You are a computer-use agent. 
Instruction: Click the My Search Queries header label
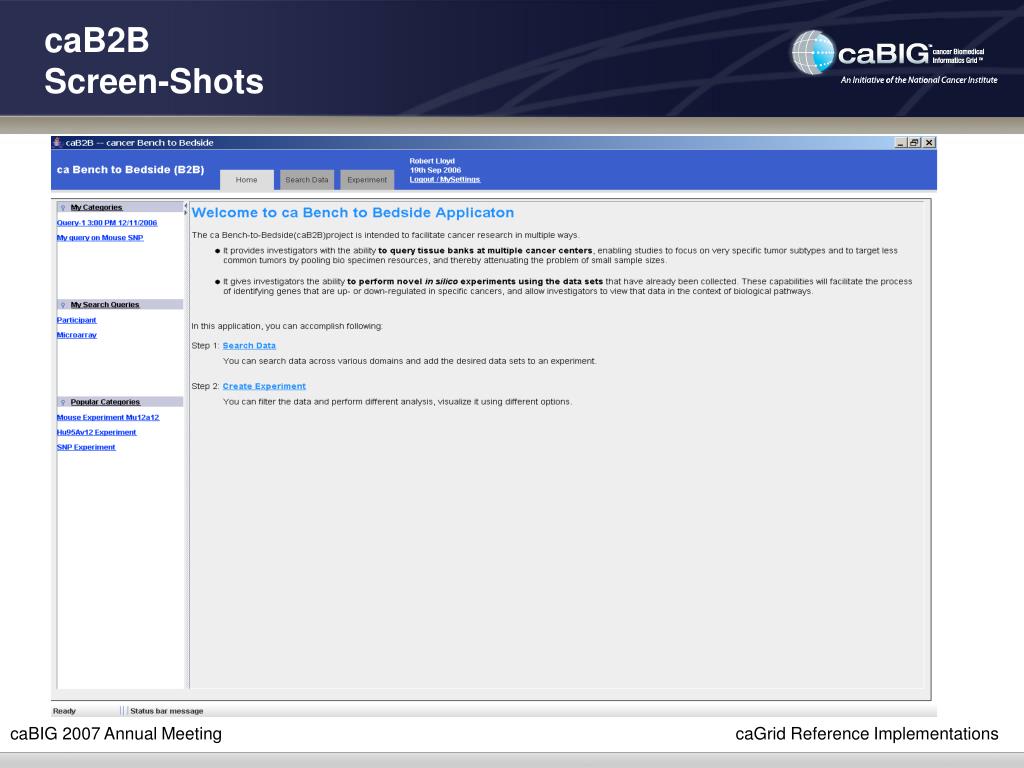104,305
